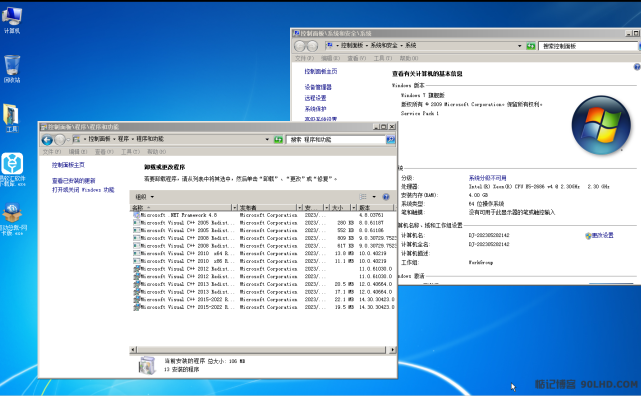
Task: Open the help icon in the 系统 window
Action: point(637,67)
